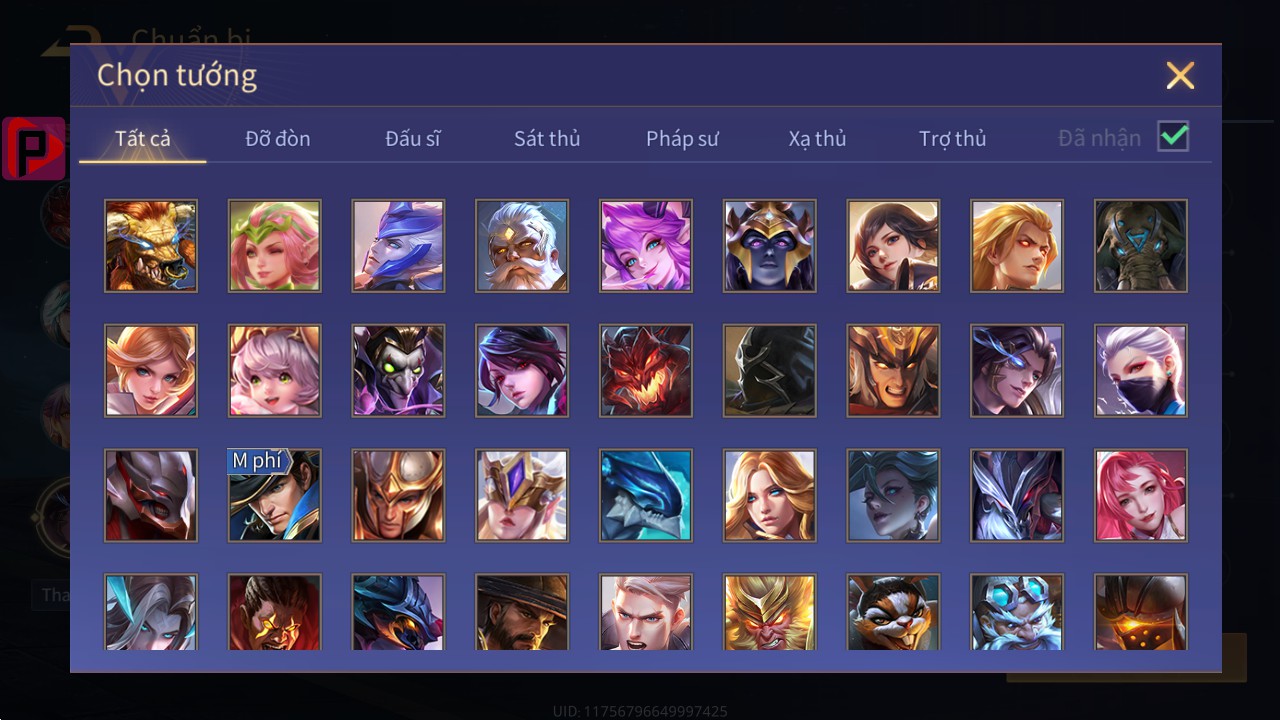View the 'Trợ thủ' hero tab
The height and width of the screenshot is (720, 1280).
point(952,138)
